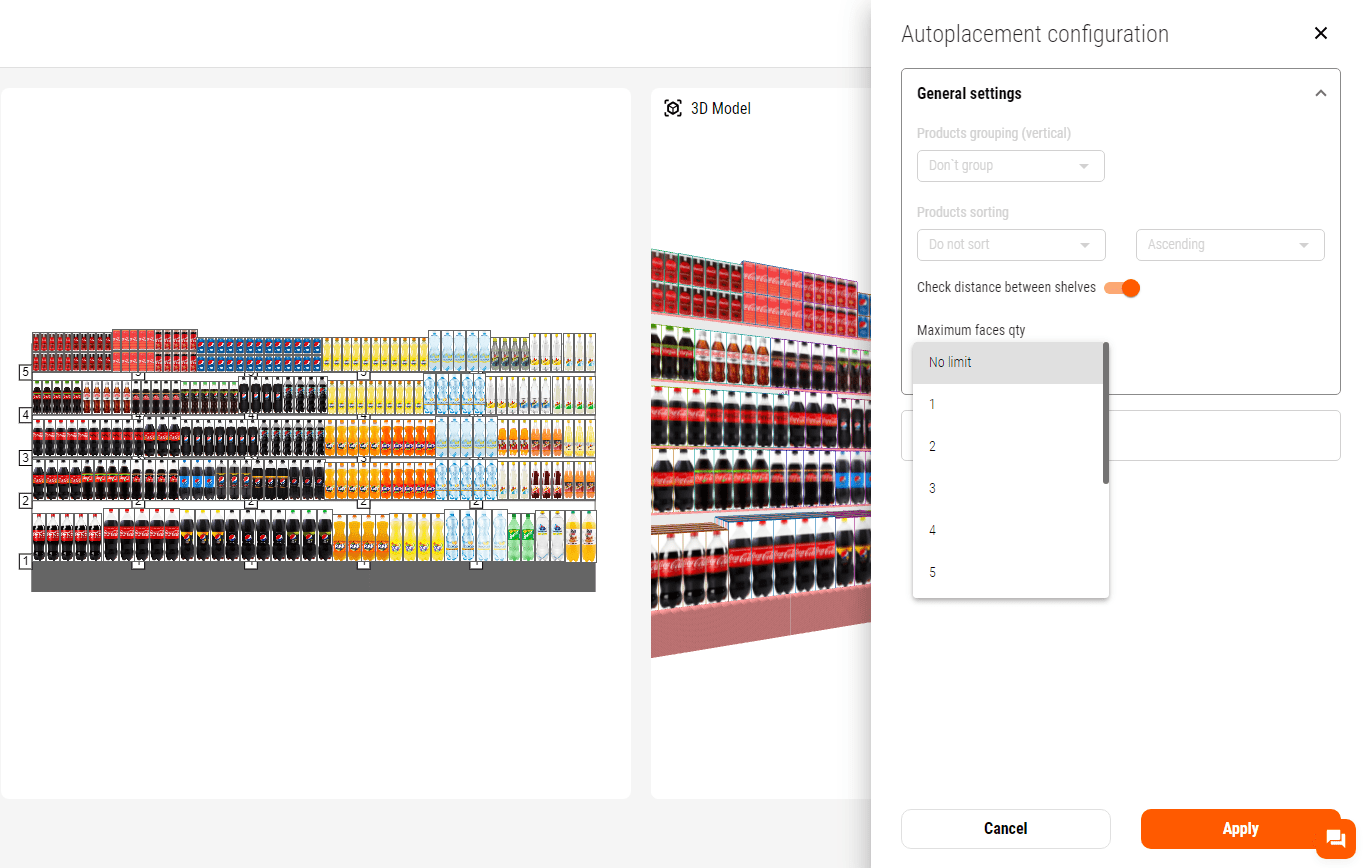Click the 3D model shelf preview
1364x868 pixels.
pyautogui.click(x=760, y=450)
